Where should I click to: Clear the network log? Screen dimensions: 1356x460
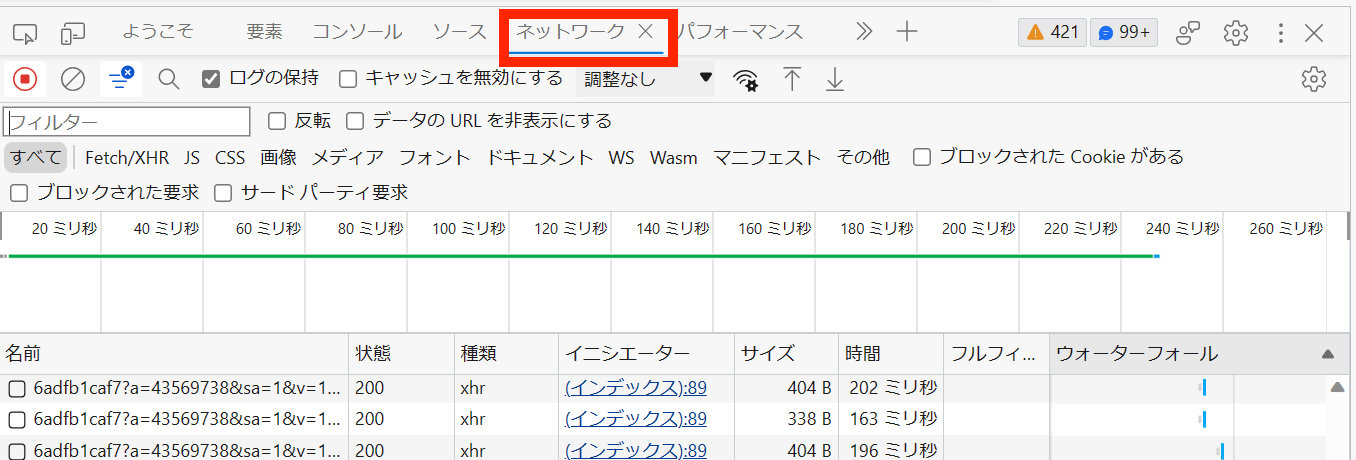click(x=73, y=79)
